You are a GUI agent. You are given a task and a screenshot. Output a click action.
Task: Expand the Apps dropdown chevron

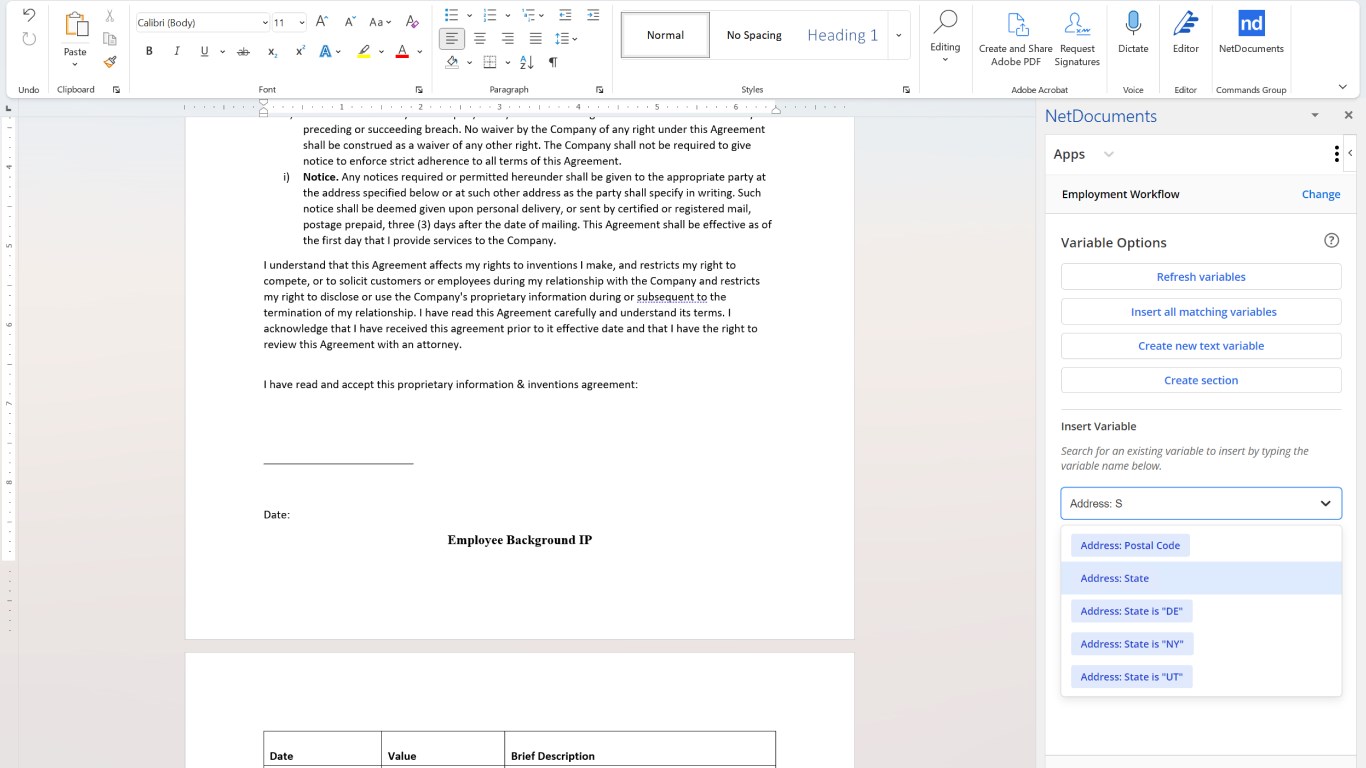point(1108,154)
